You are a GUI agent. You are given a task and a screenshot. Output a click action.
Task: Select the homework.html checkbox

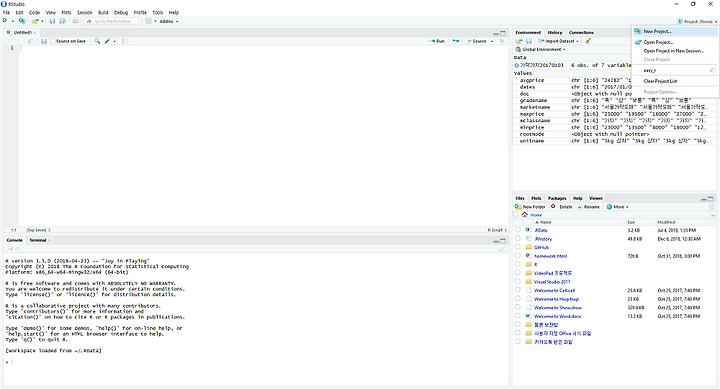518,256
